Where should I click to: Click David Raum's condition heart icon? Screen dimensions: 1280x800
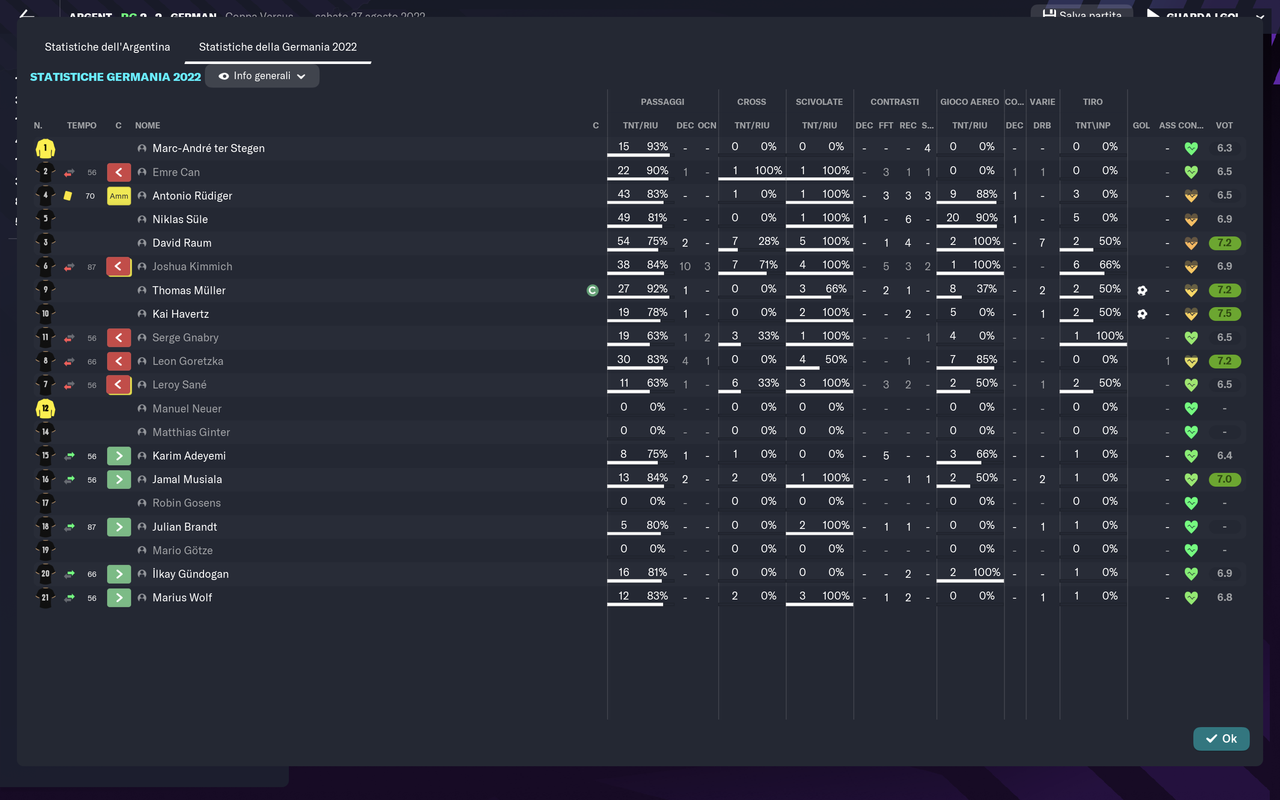(1191, 243)
